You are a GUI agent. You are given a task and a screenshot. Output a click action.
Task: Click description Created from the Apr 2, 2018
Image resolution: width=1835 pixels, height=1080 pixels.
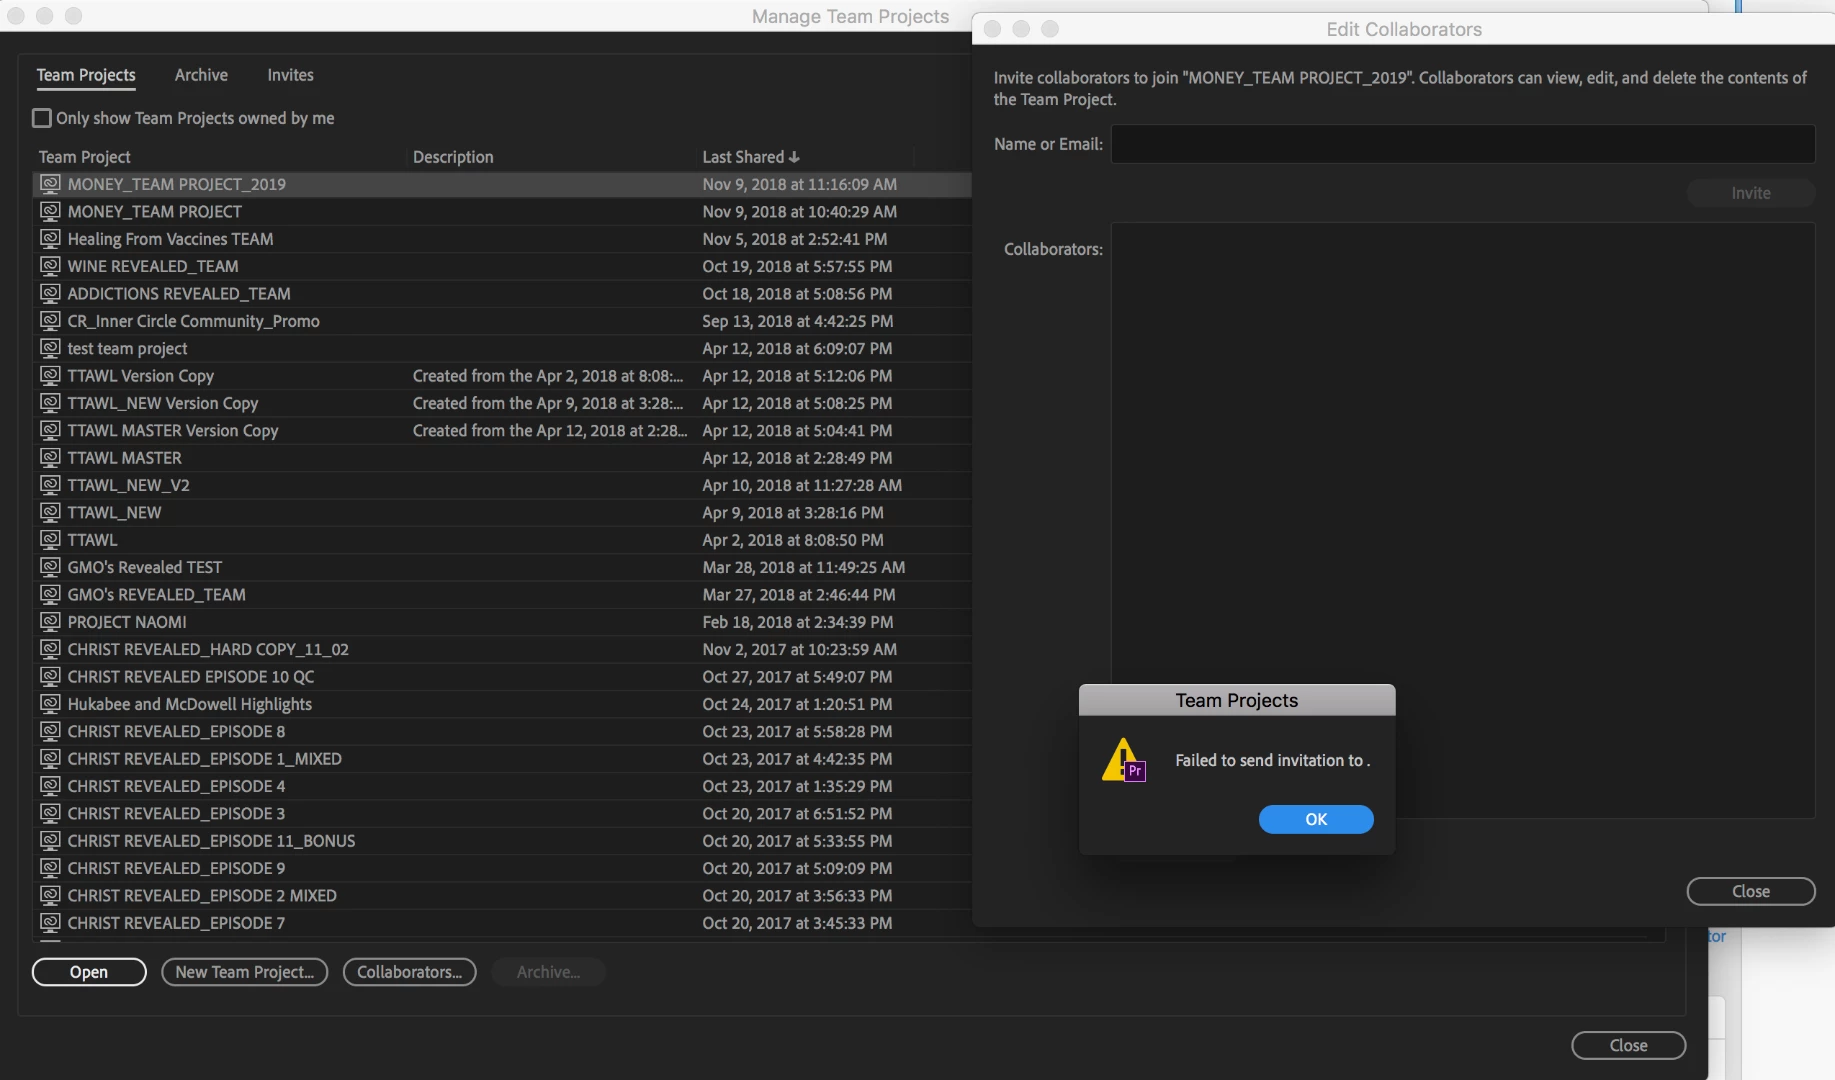pyautogui.click(x=547, y=376)
